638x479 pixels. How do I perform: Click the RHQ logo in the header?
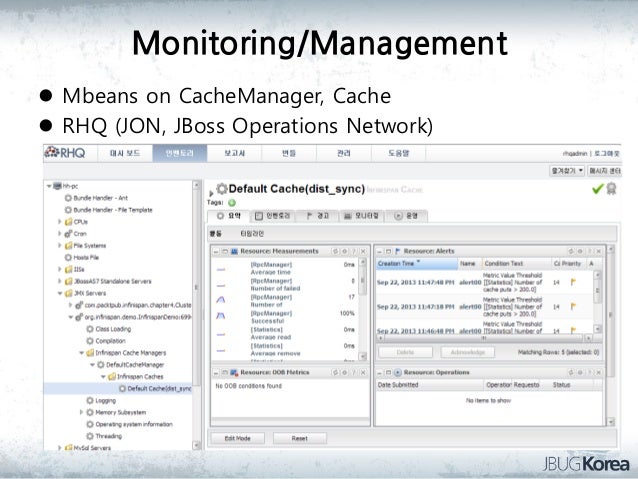[x=65, y=153]
